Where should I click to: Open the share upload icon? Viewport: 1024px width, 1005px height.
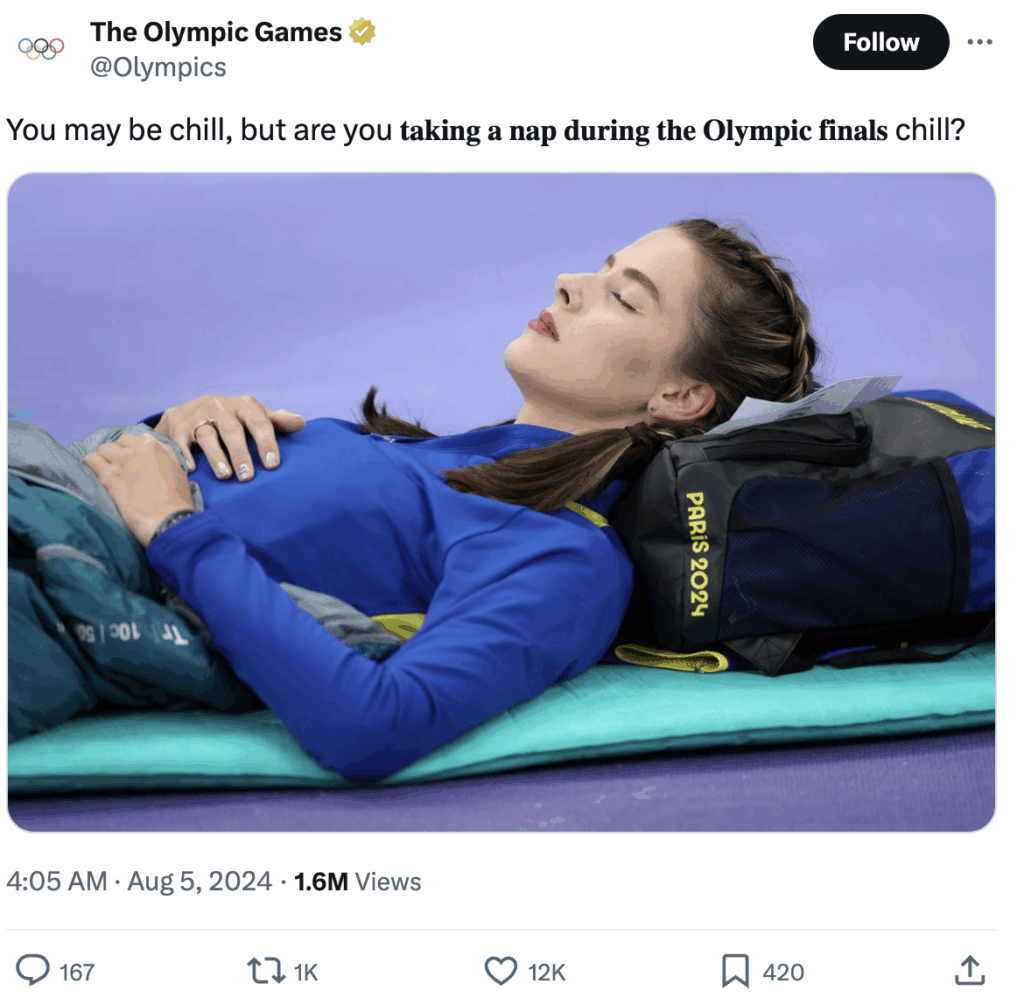click(x=970, y=970)
